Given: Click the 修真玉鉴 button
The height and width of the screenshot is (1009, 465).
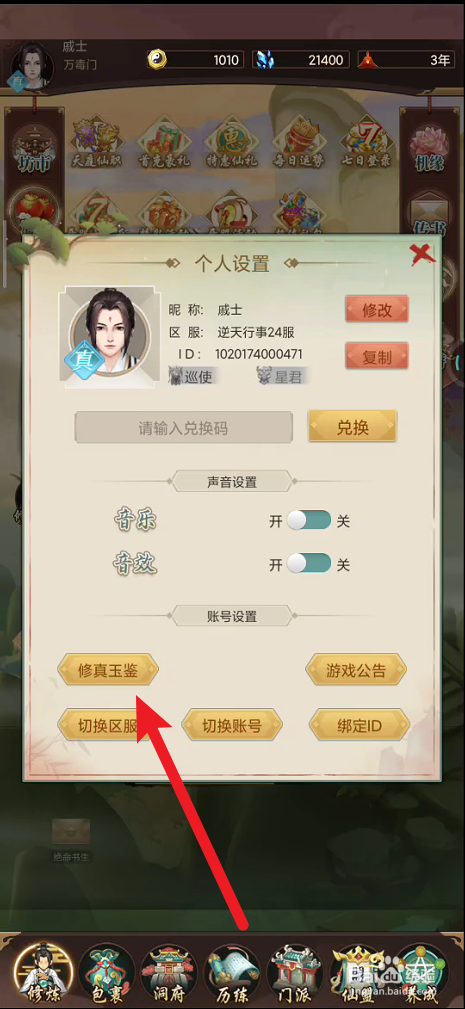Looking at the screenshot, I should point(108,671).
